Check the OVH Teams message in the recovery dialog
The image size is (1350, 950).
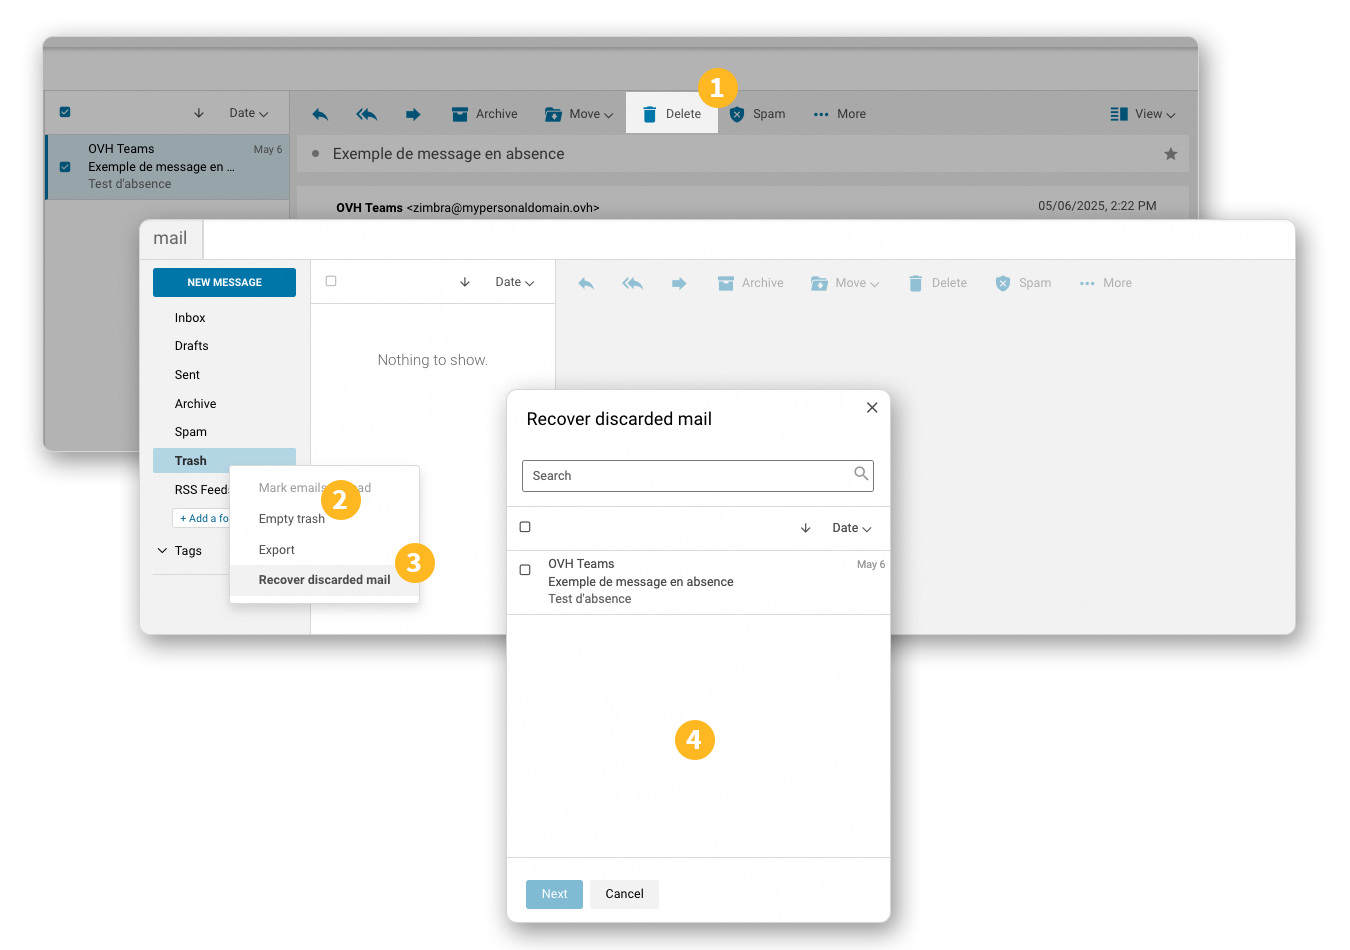click(x=525, y=569)
